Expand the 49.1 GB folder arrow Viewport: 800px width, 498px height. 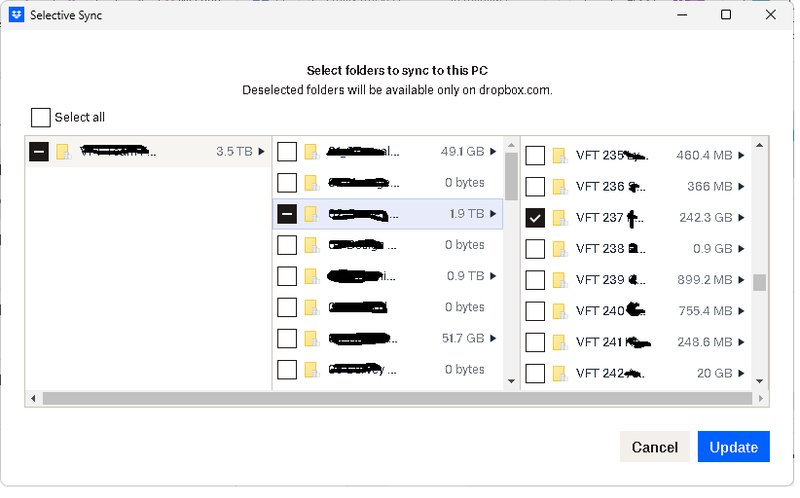493,152
